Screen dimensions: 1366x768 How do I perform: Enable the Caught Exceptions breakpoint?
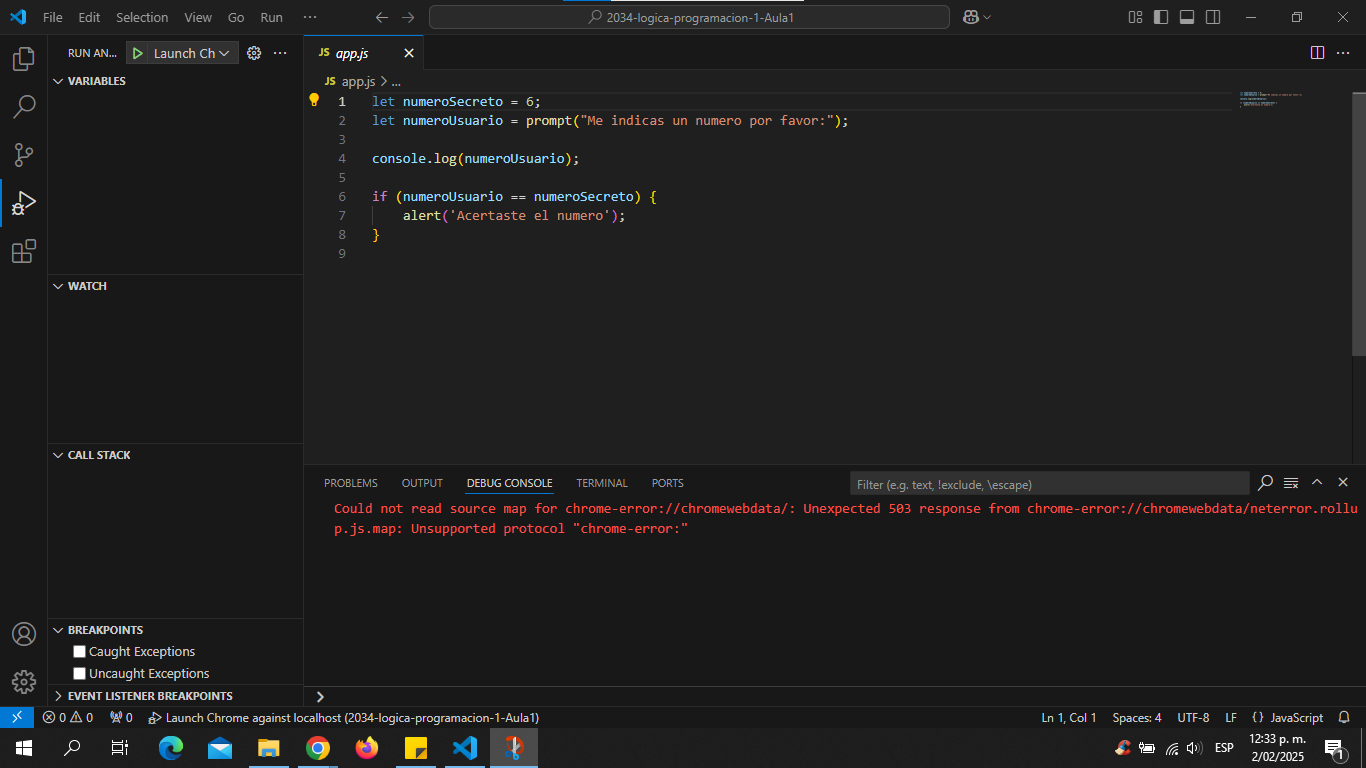pyautogui.click(x=80, y=651)
